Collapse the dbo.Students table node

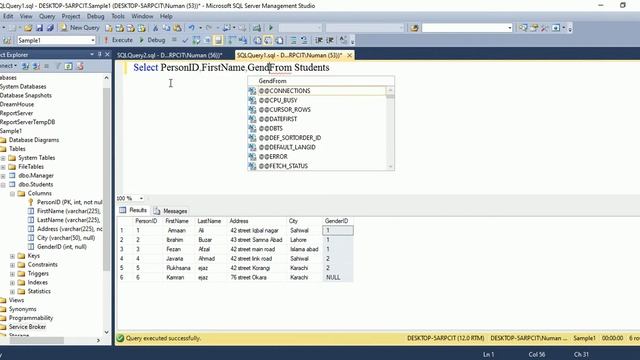[3, 185]
